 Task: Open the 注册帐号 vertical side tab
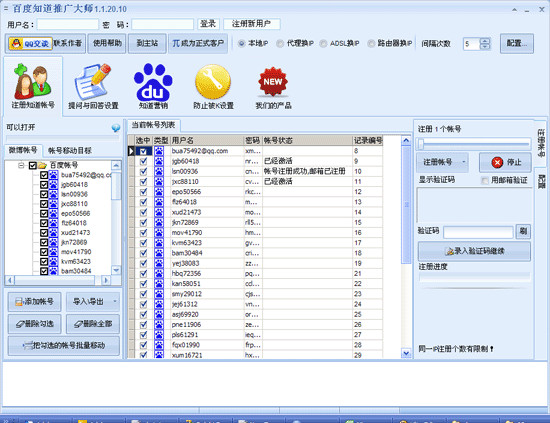(x=541, y=142)
